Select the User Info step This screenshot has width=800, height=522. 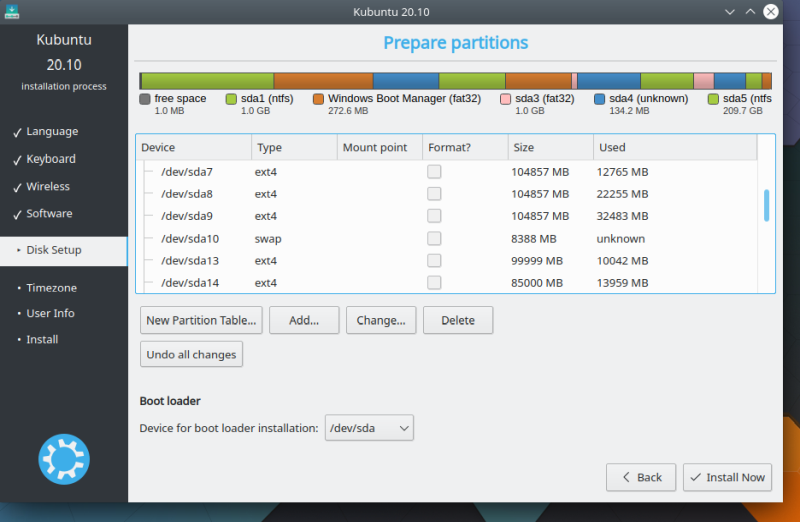[x=50, y=313]
